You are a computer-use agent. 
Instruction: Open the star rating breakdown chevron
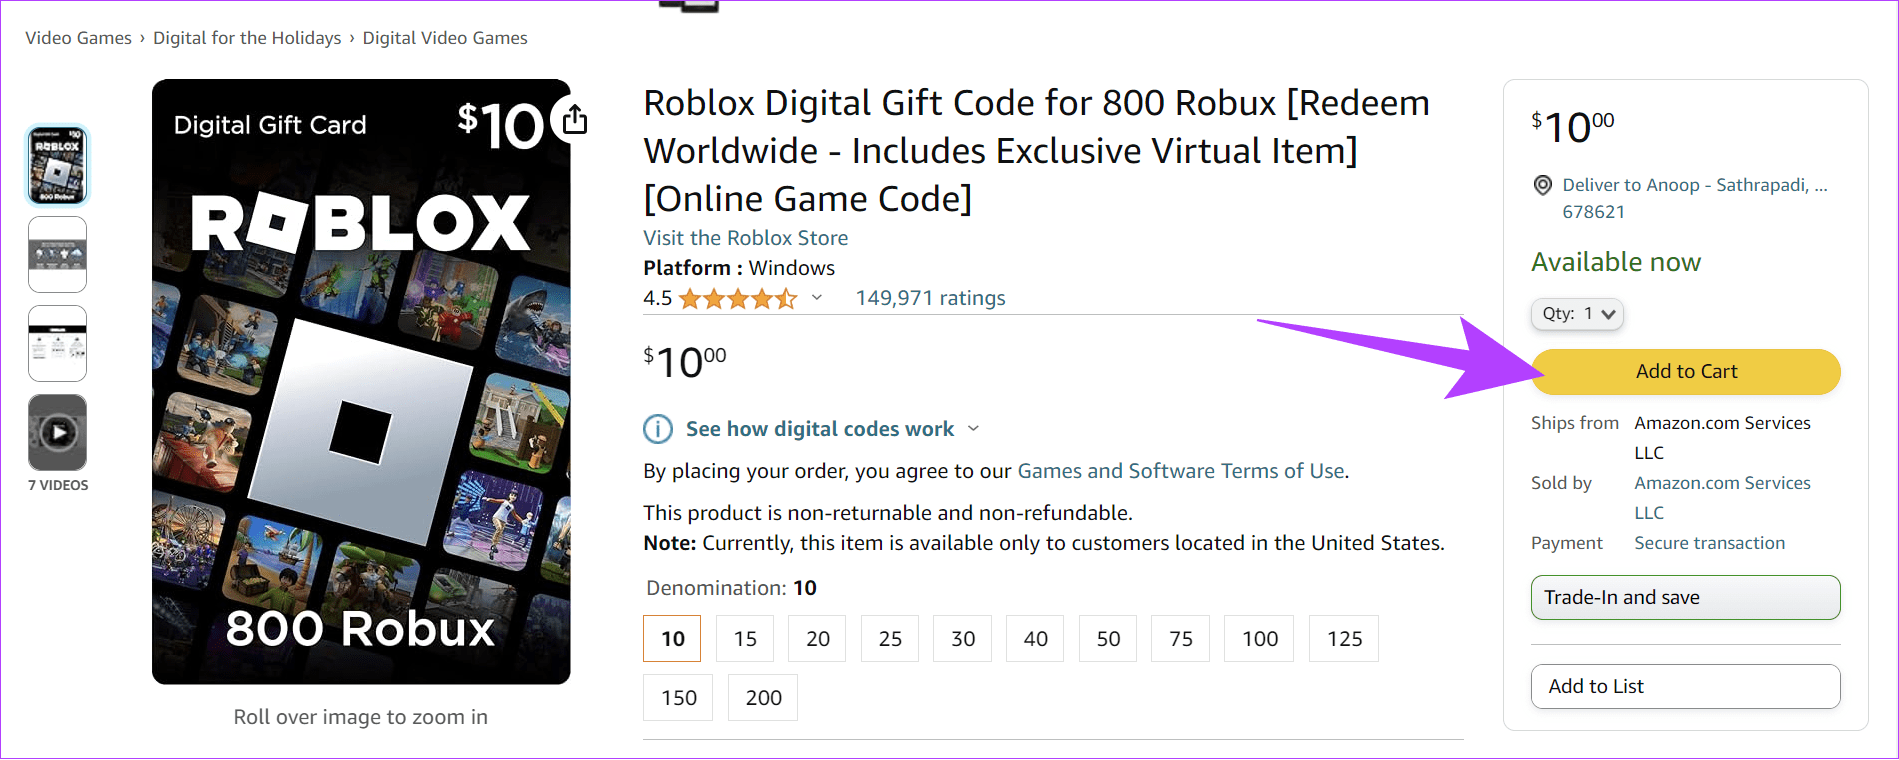[817, 297]
